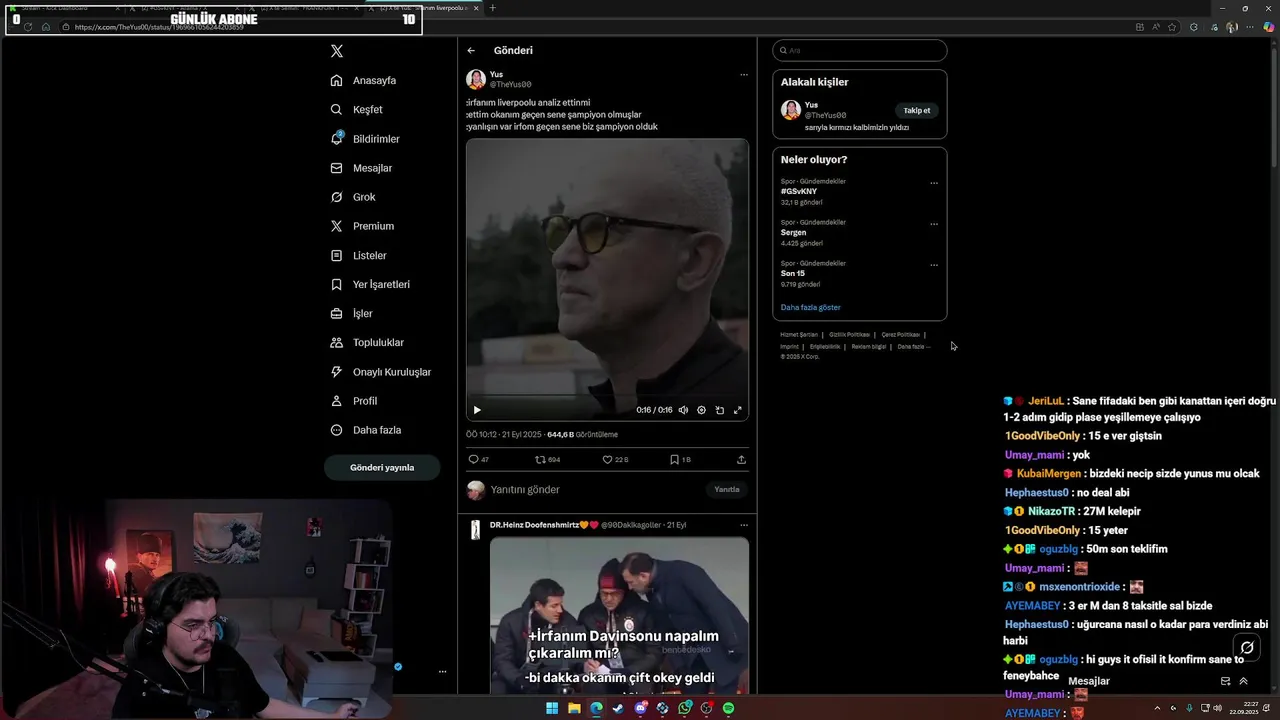The height and width of the screenshot is (720, 1280).
Task: Open options for #GSvKNY trend
Action: pos(934,183)
